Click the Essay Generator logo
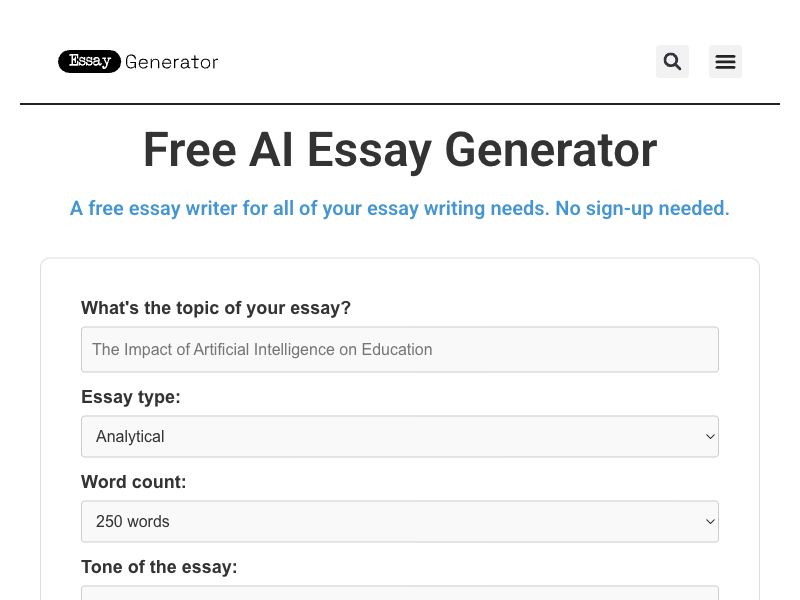Screen dimensions: 800x600 pyautogui.click(x=138, y=61)
